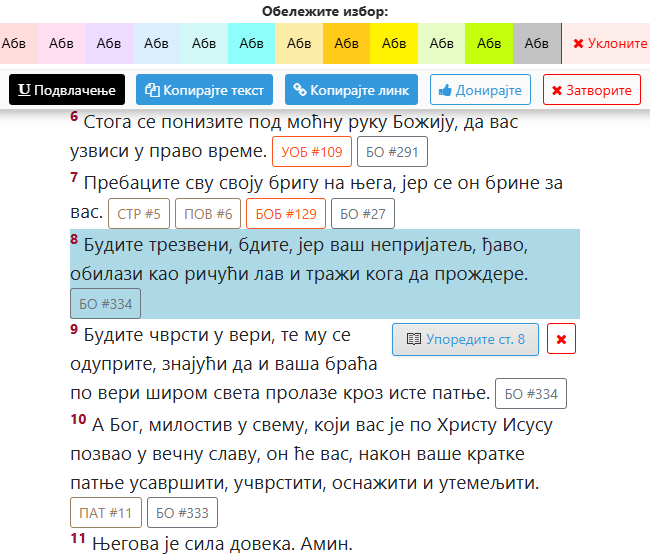The image size is (650, 560).
Task: Choose the lavender highlight swatch
Action: (x=109, y=44)
